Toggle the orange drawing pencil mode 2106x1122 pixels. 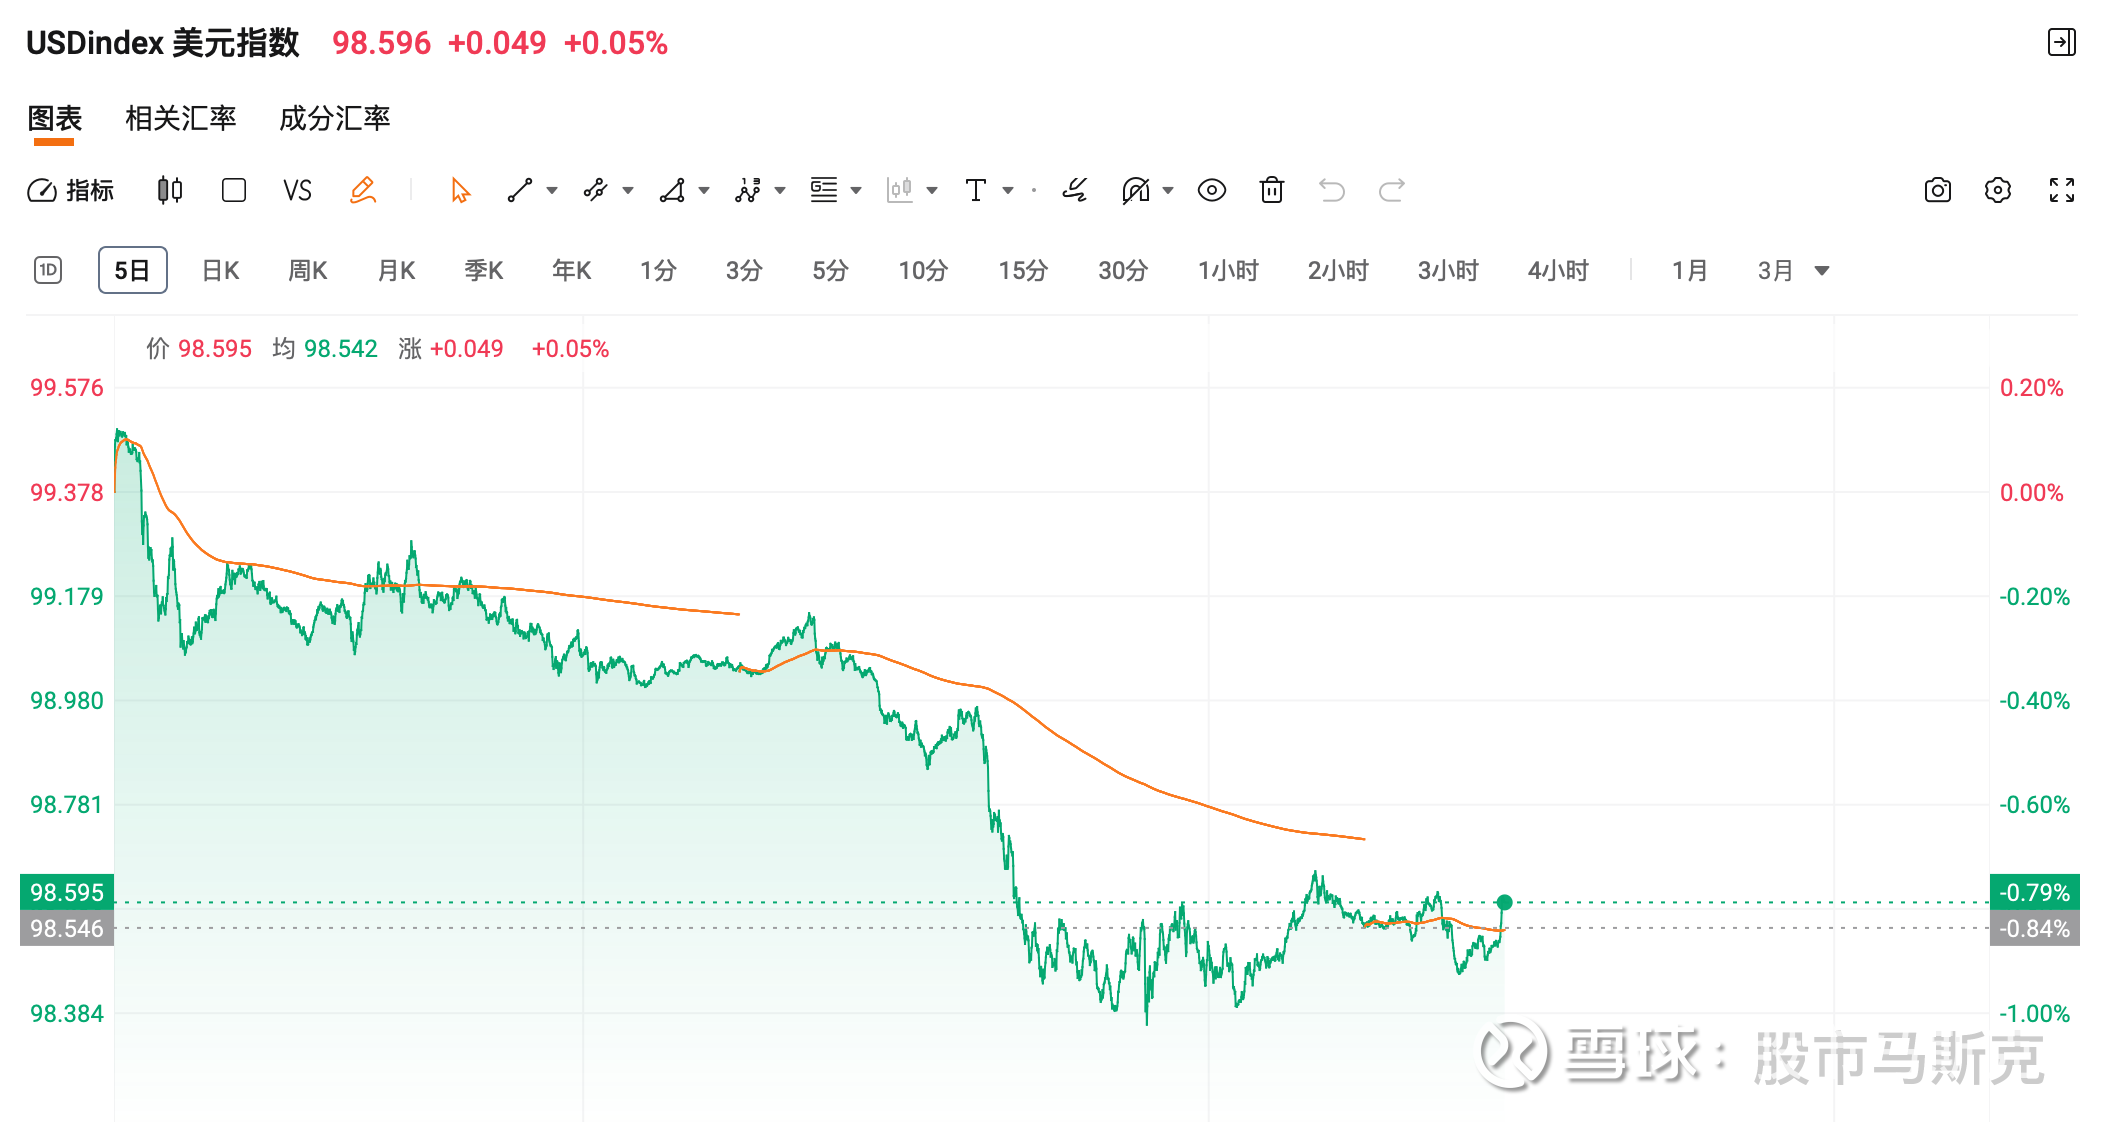tap(363, 190)
